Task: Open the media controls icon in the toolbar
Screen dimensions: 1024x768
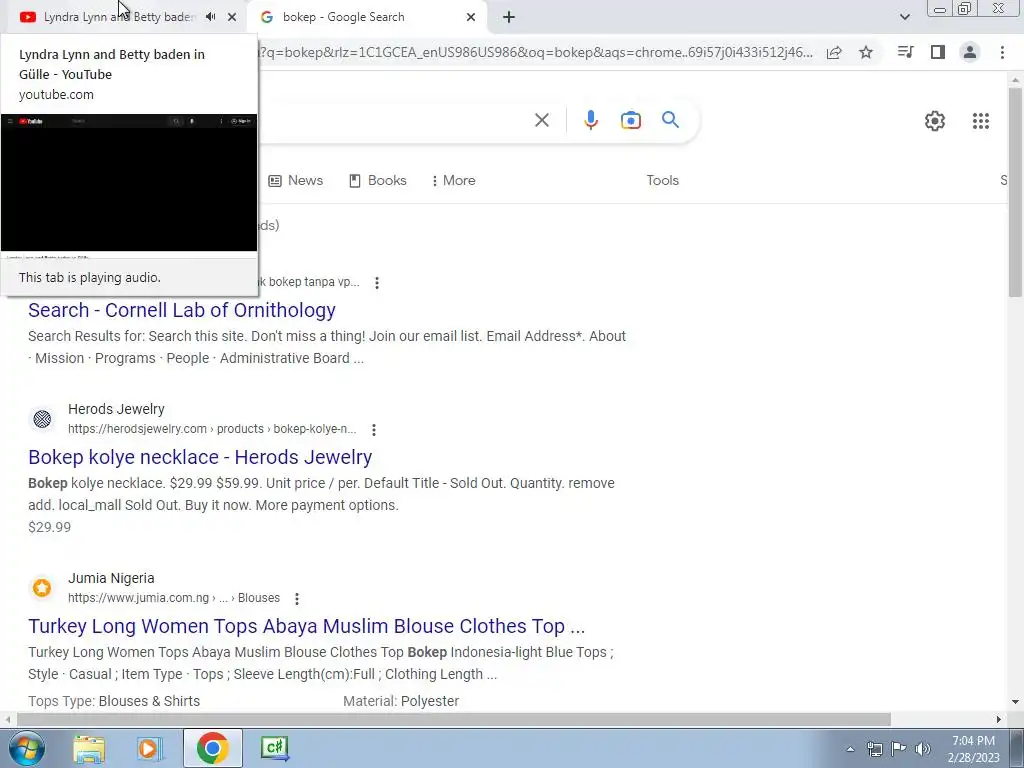Action: [905, 52]
